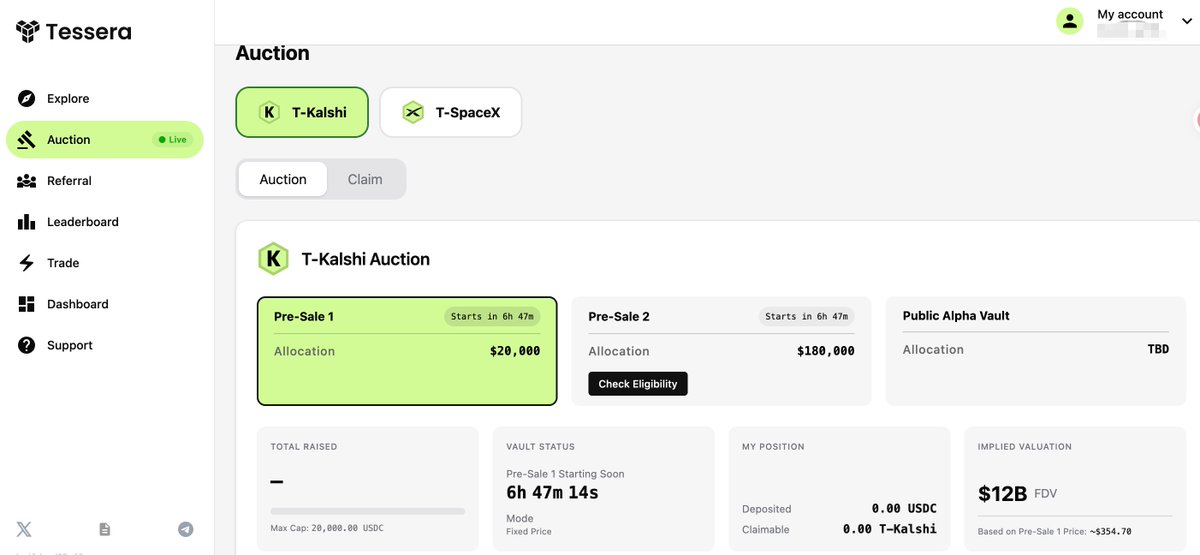Screen dimensions: 1200x555
Task: Go to Explore in sidebar
Action: [105, 98]
